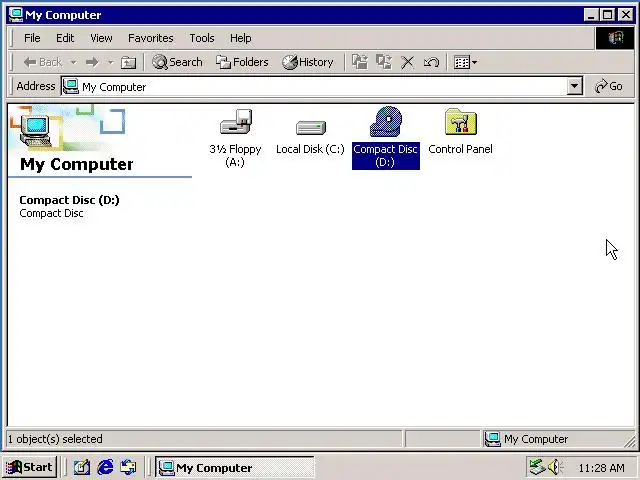
Task: Minimize the My Computer window
Action: tap(590, 15)
